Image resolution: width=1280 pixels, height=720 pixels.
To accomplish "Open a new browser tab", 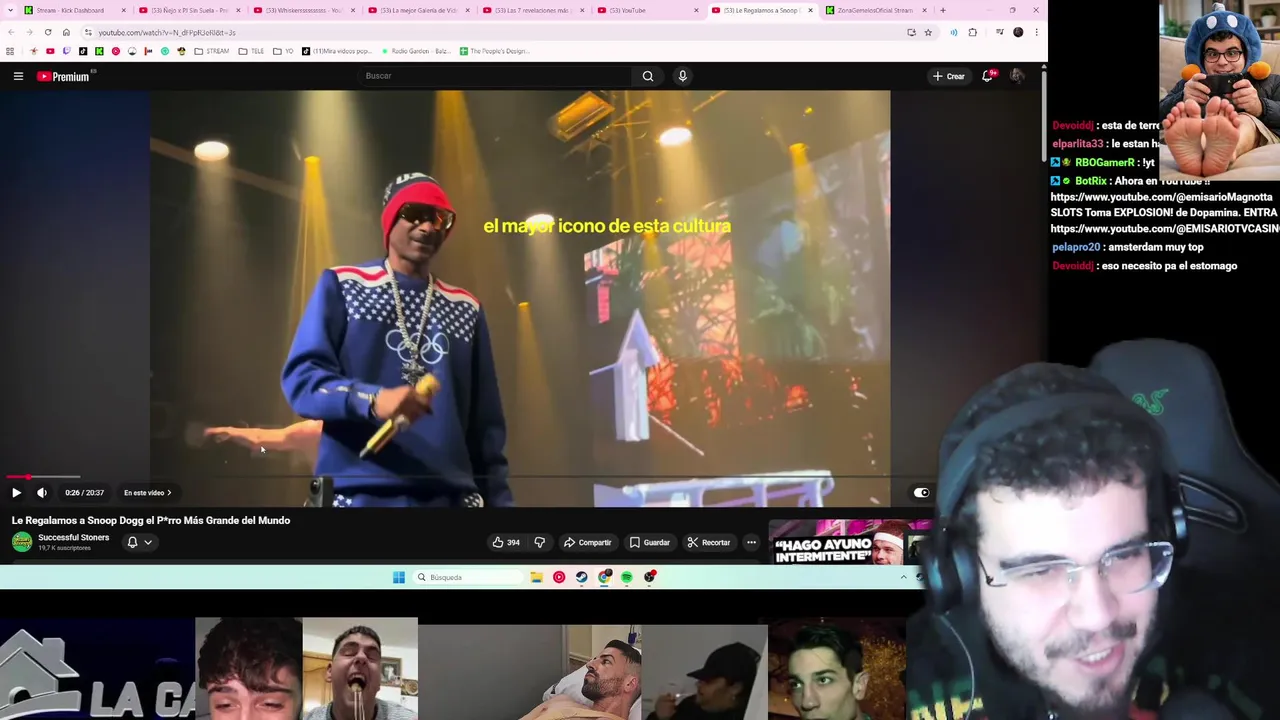I will tap(942, 10).
